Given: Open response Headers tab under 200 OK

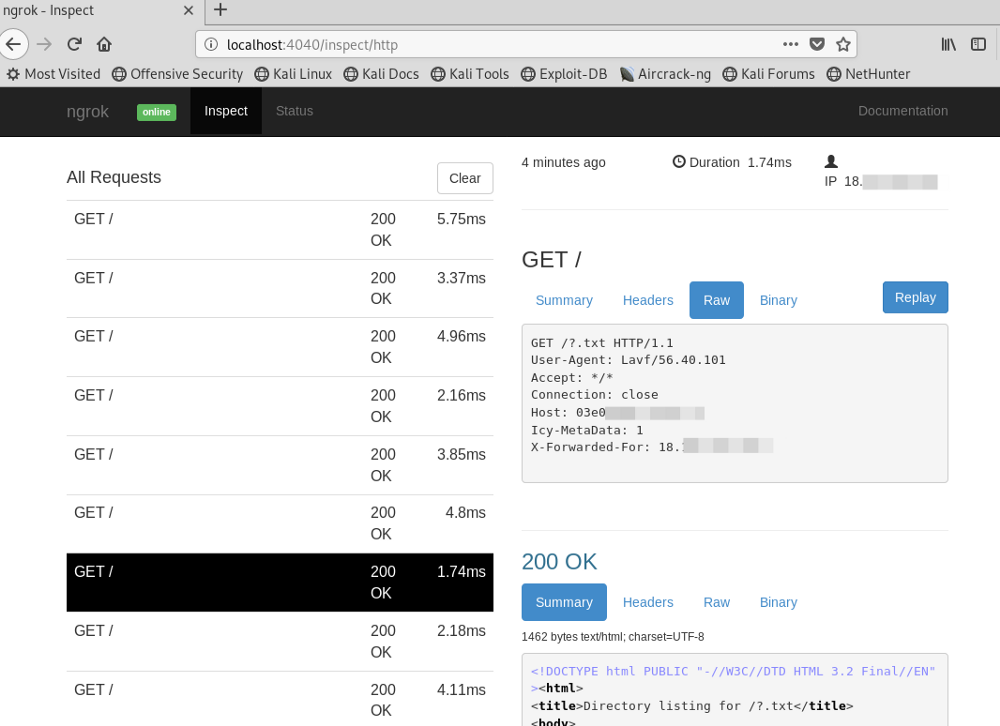Looking at the screenshot, I should [648, 602].
